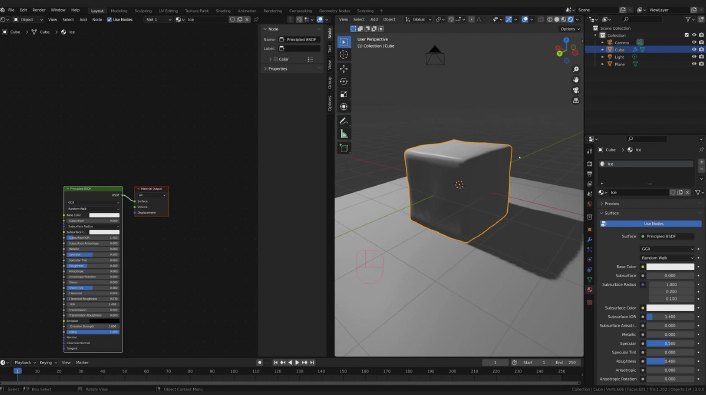The width and height of the screenshot is (706, 395).
Task: Hide the Light object in outliner
Action: pos(694,57)
